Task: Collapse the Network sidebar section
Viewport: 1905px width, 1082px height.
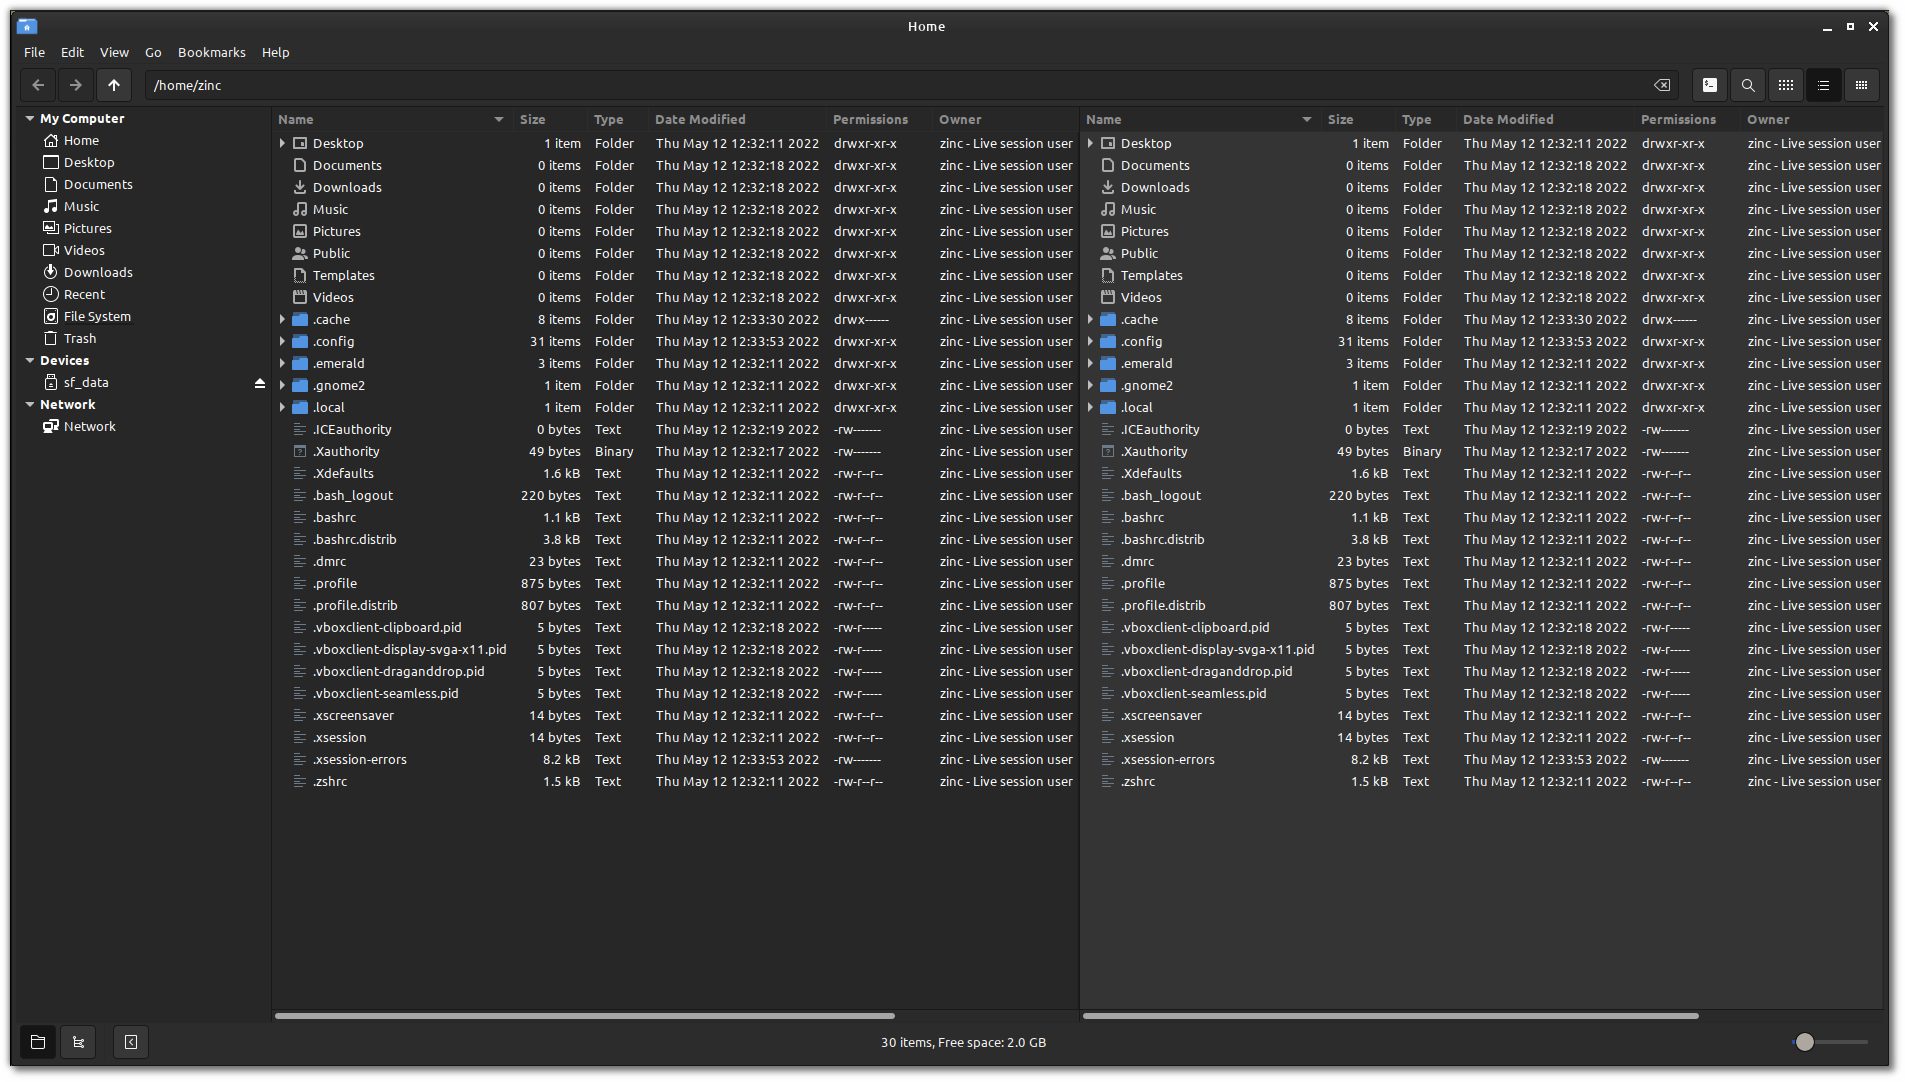Action: [30, 404]
